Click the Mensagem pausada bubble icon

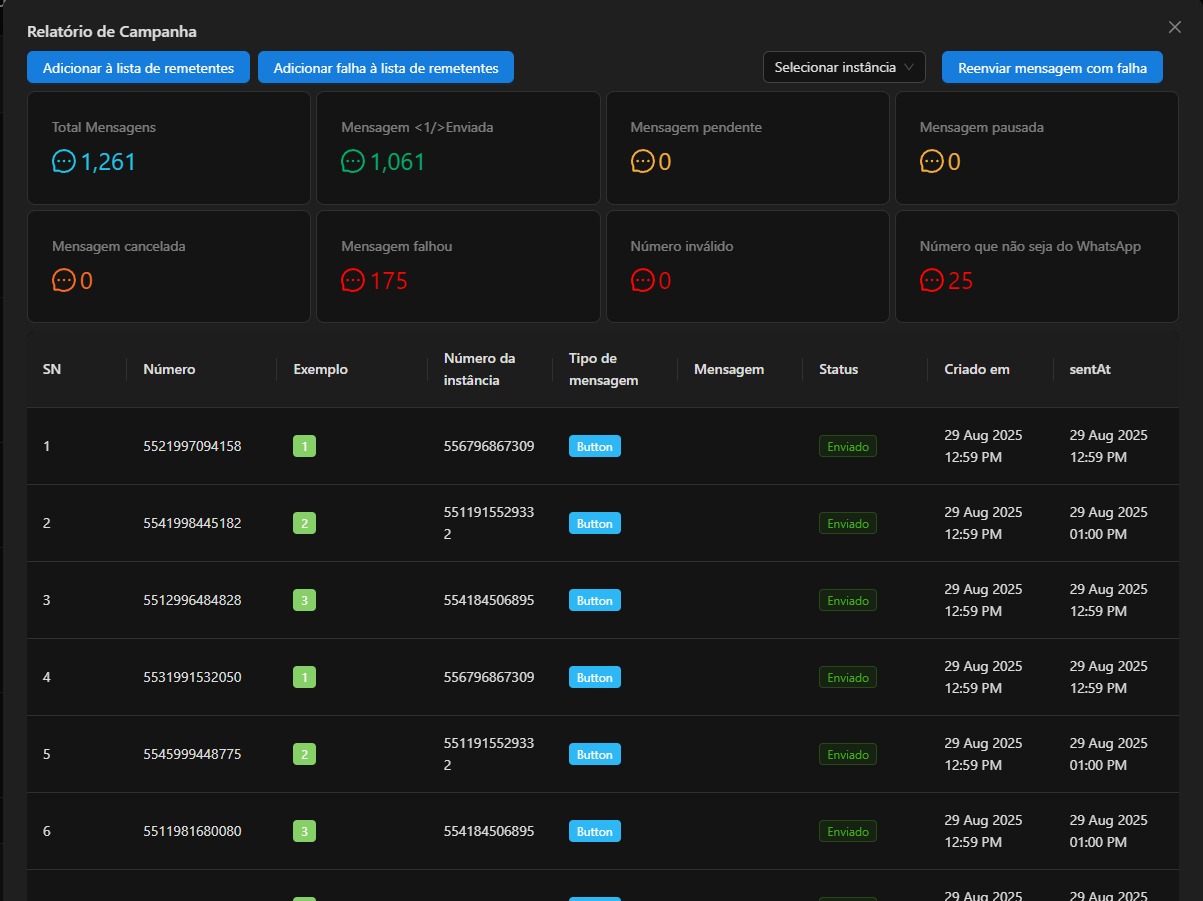click(x=931, y=162)
